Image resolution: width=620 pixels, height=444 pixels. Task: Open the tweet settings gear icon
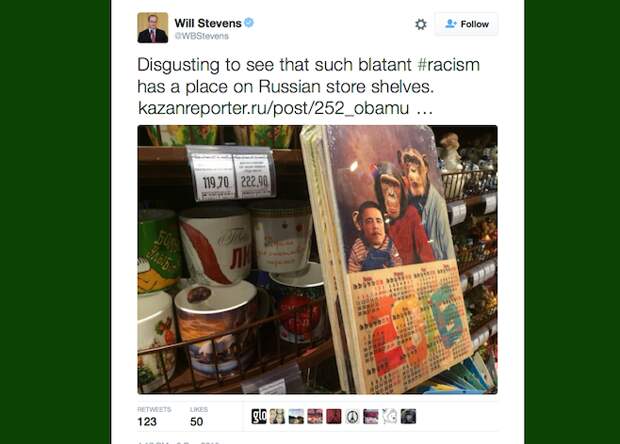tap(421, 24)
